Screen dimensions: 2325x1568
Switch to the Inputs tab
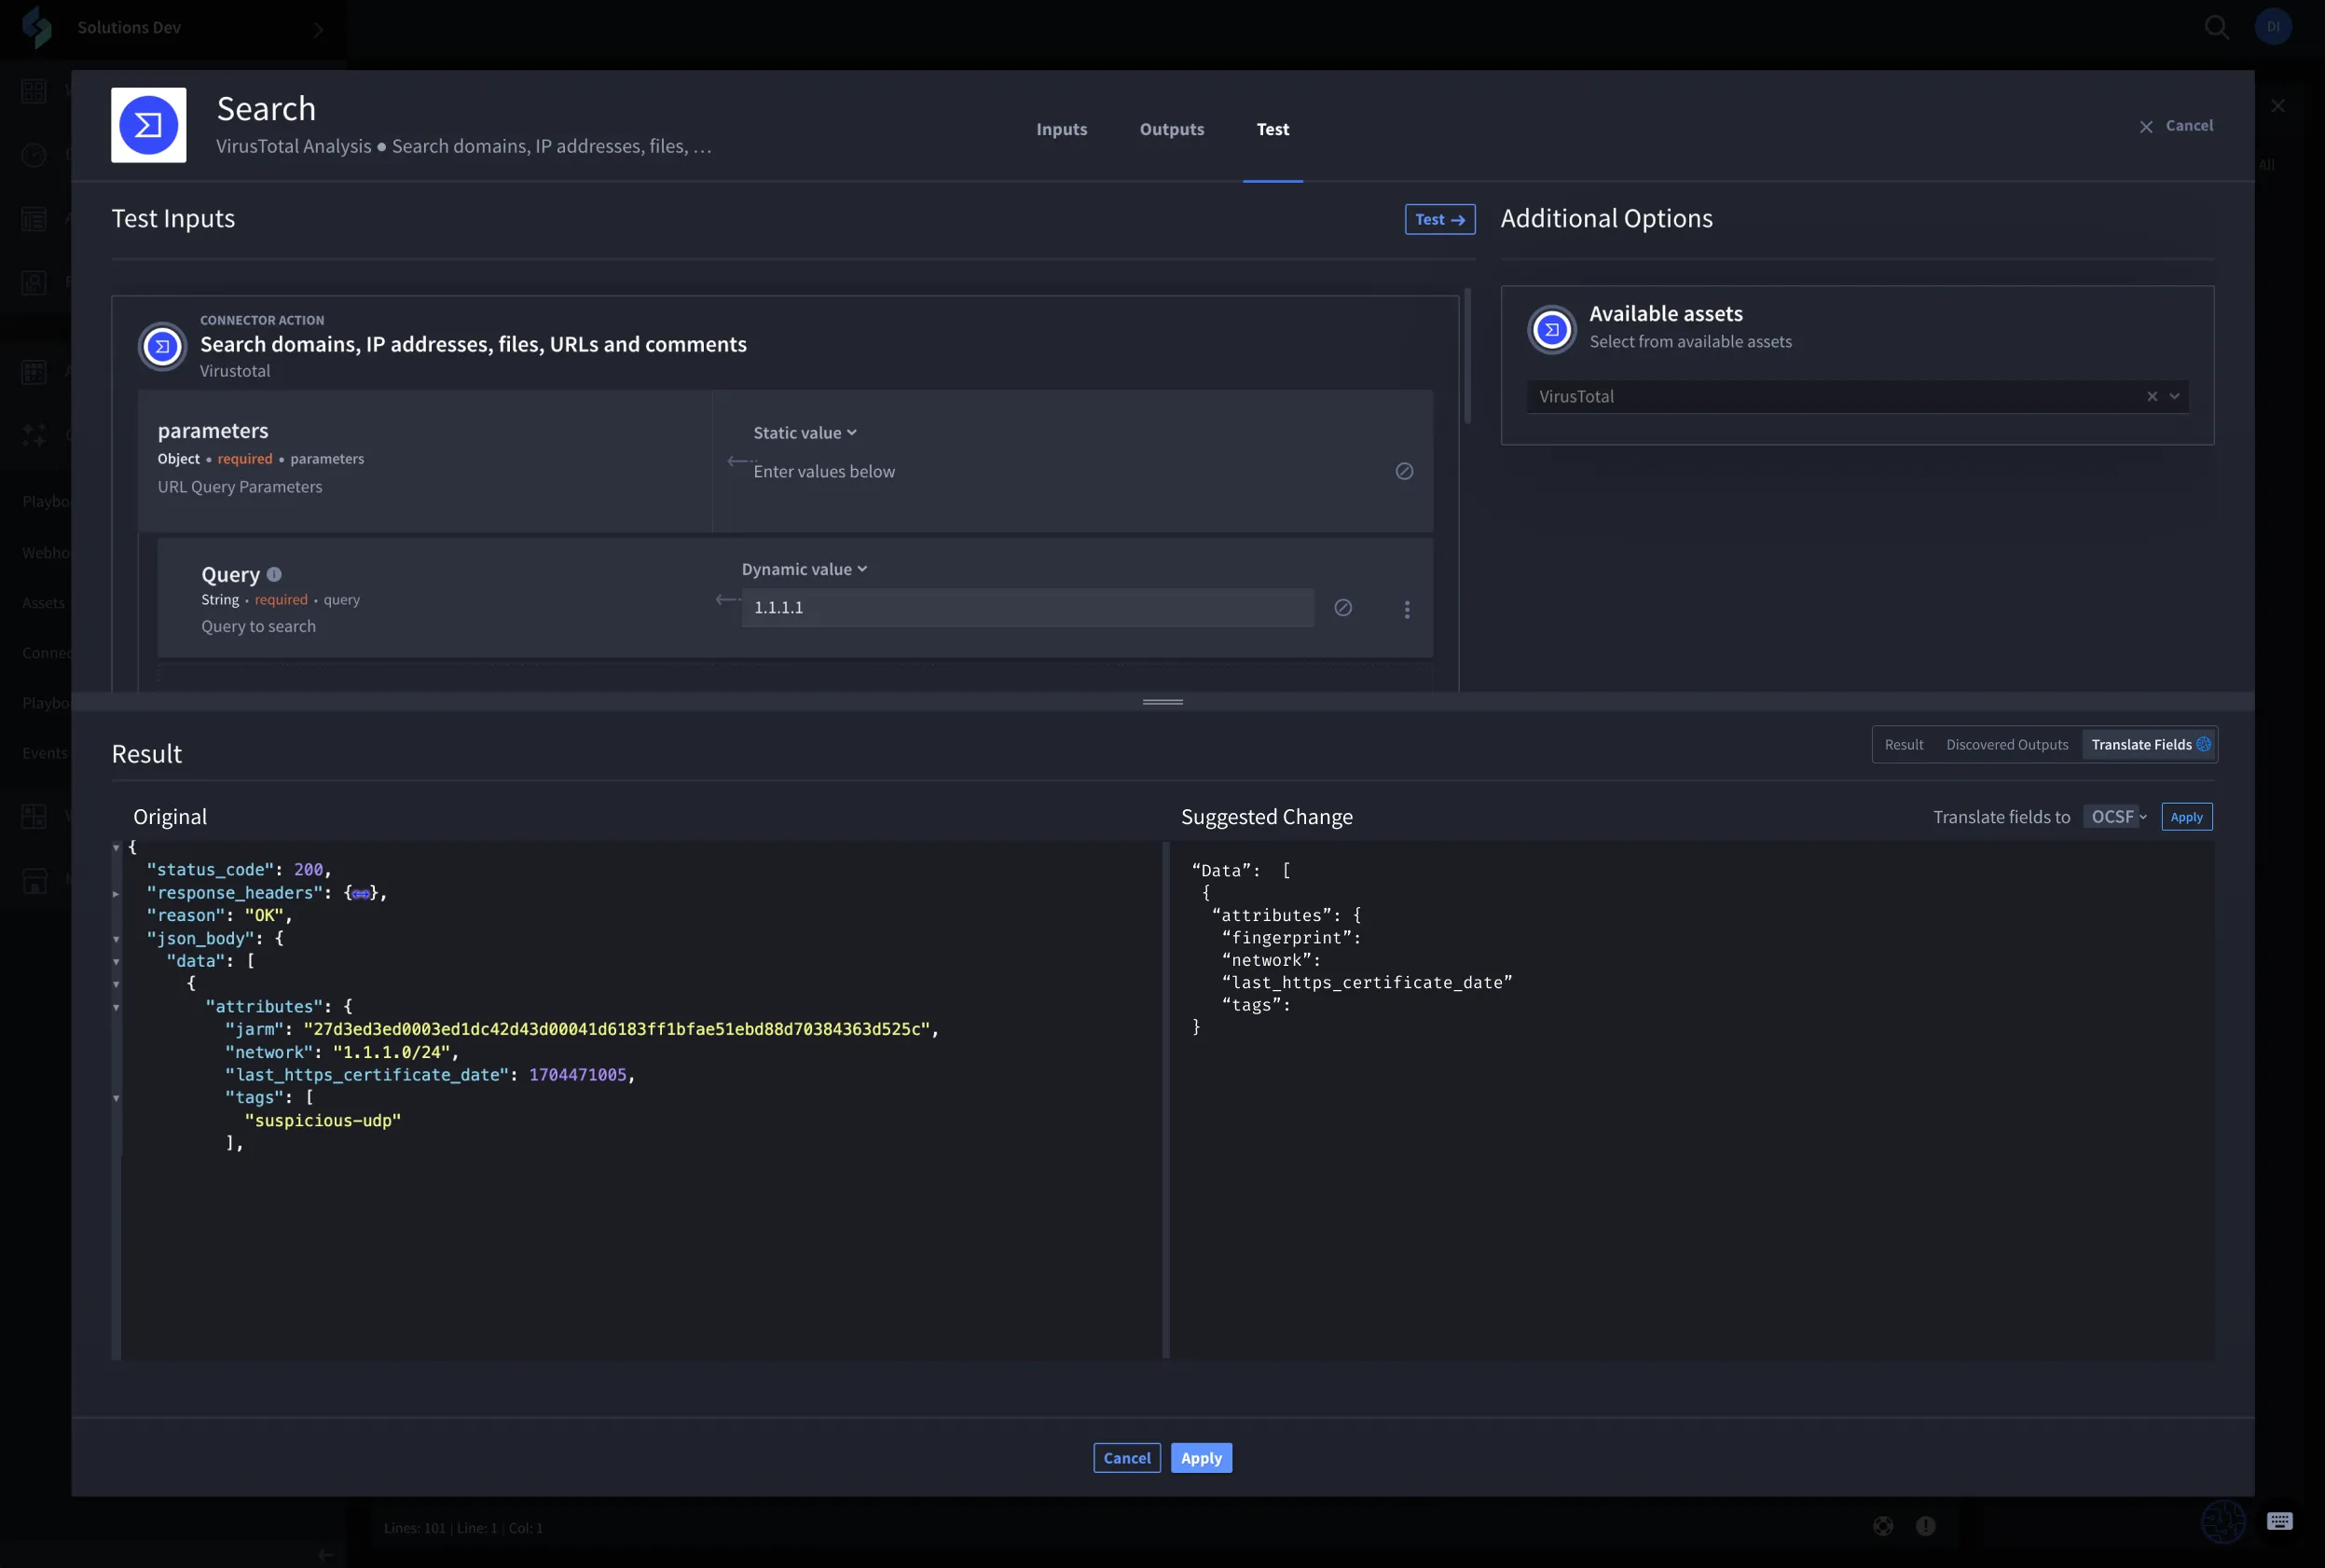click(1061, 129)
